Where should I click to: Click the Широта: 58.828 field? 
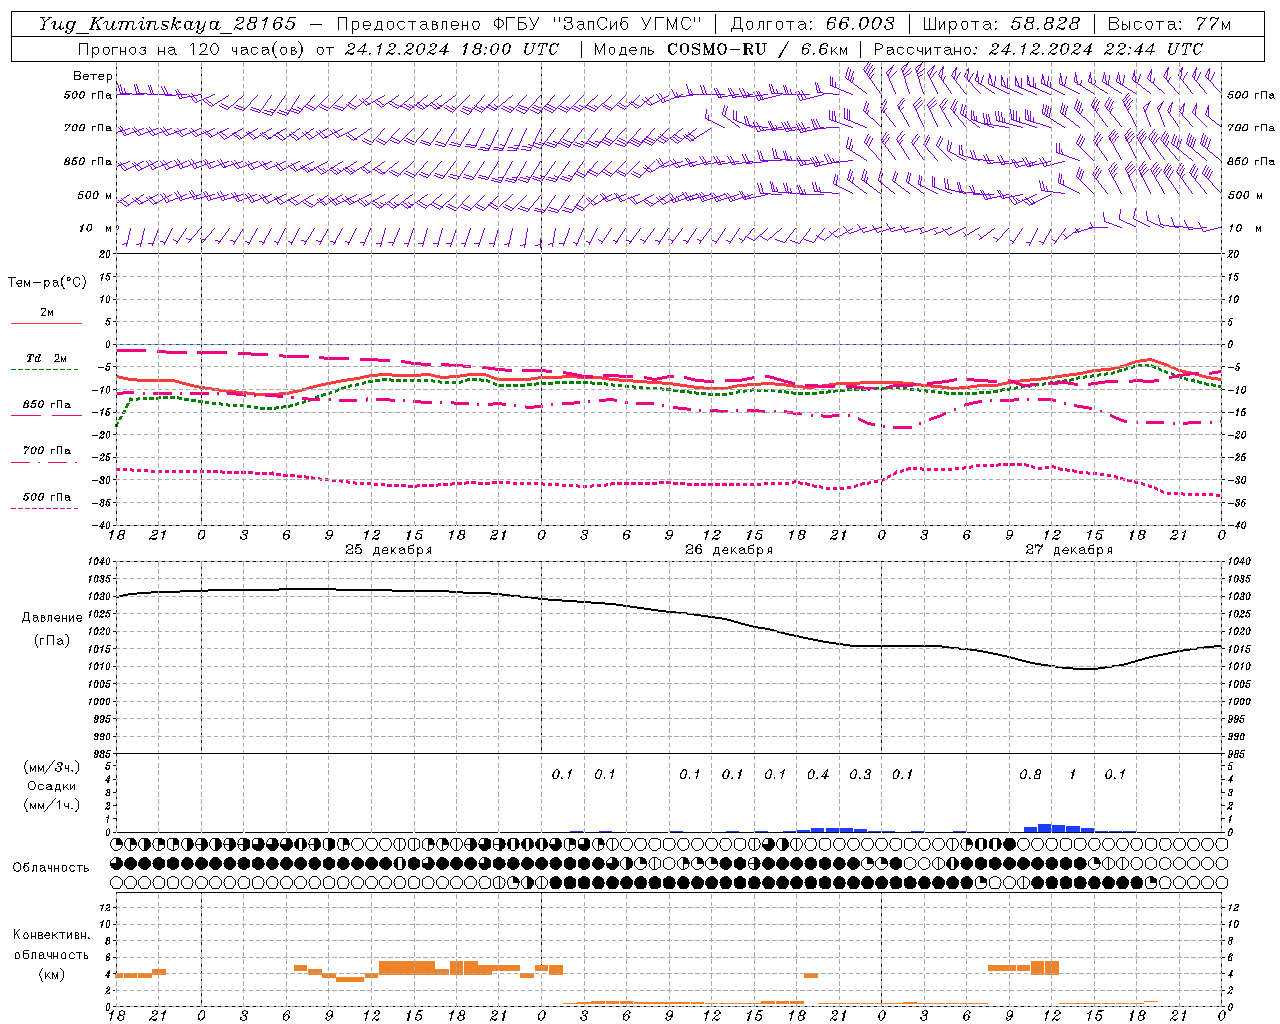[1001, 24]
